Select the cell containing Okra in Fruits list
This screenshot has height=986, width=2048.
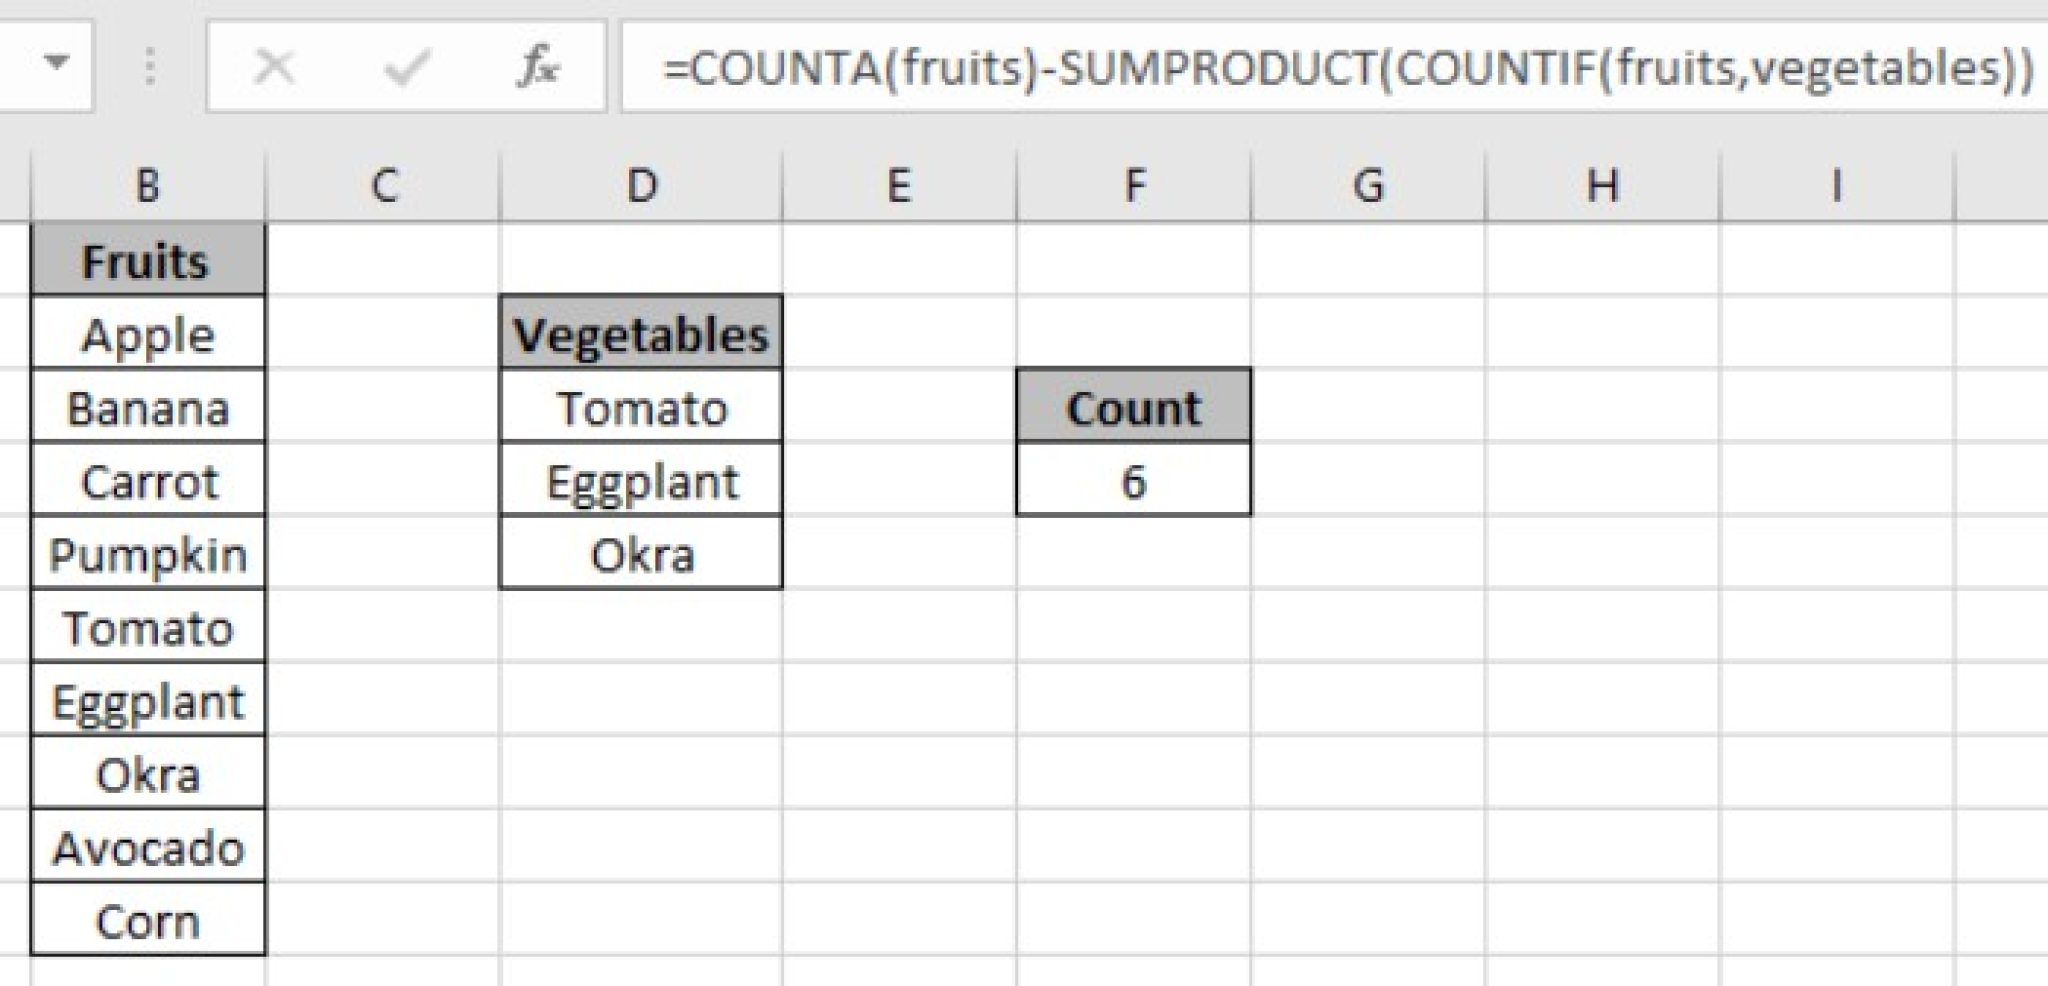(148, 773)
